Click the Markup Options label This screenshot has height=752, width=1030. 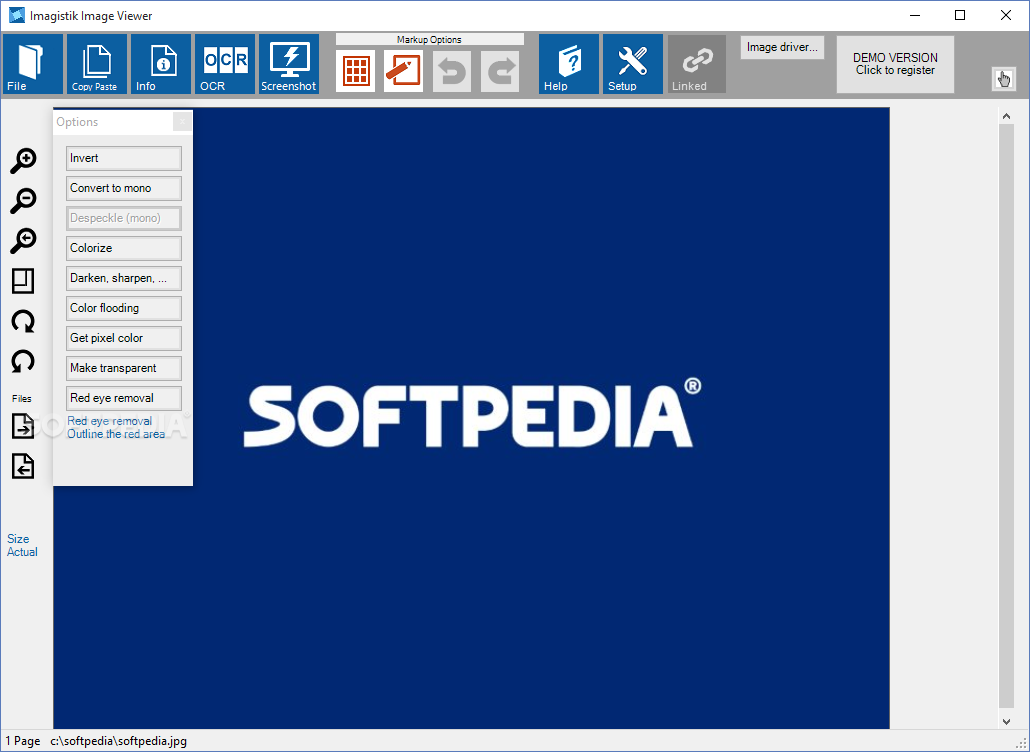(x=430, y=39)
